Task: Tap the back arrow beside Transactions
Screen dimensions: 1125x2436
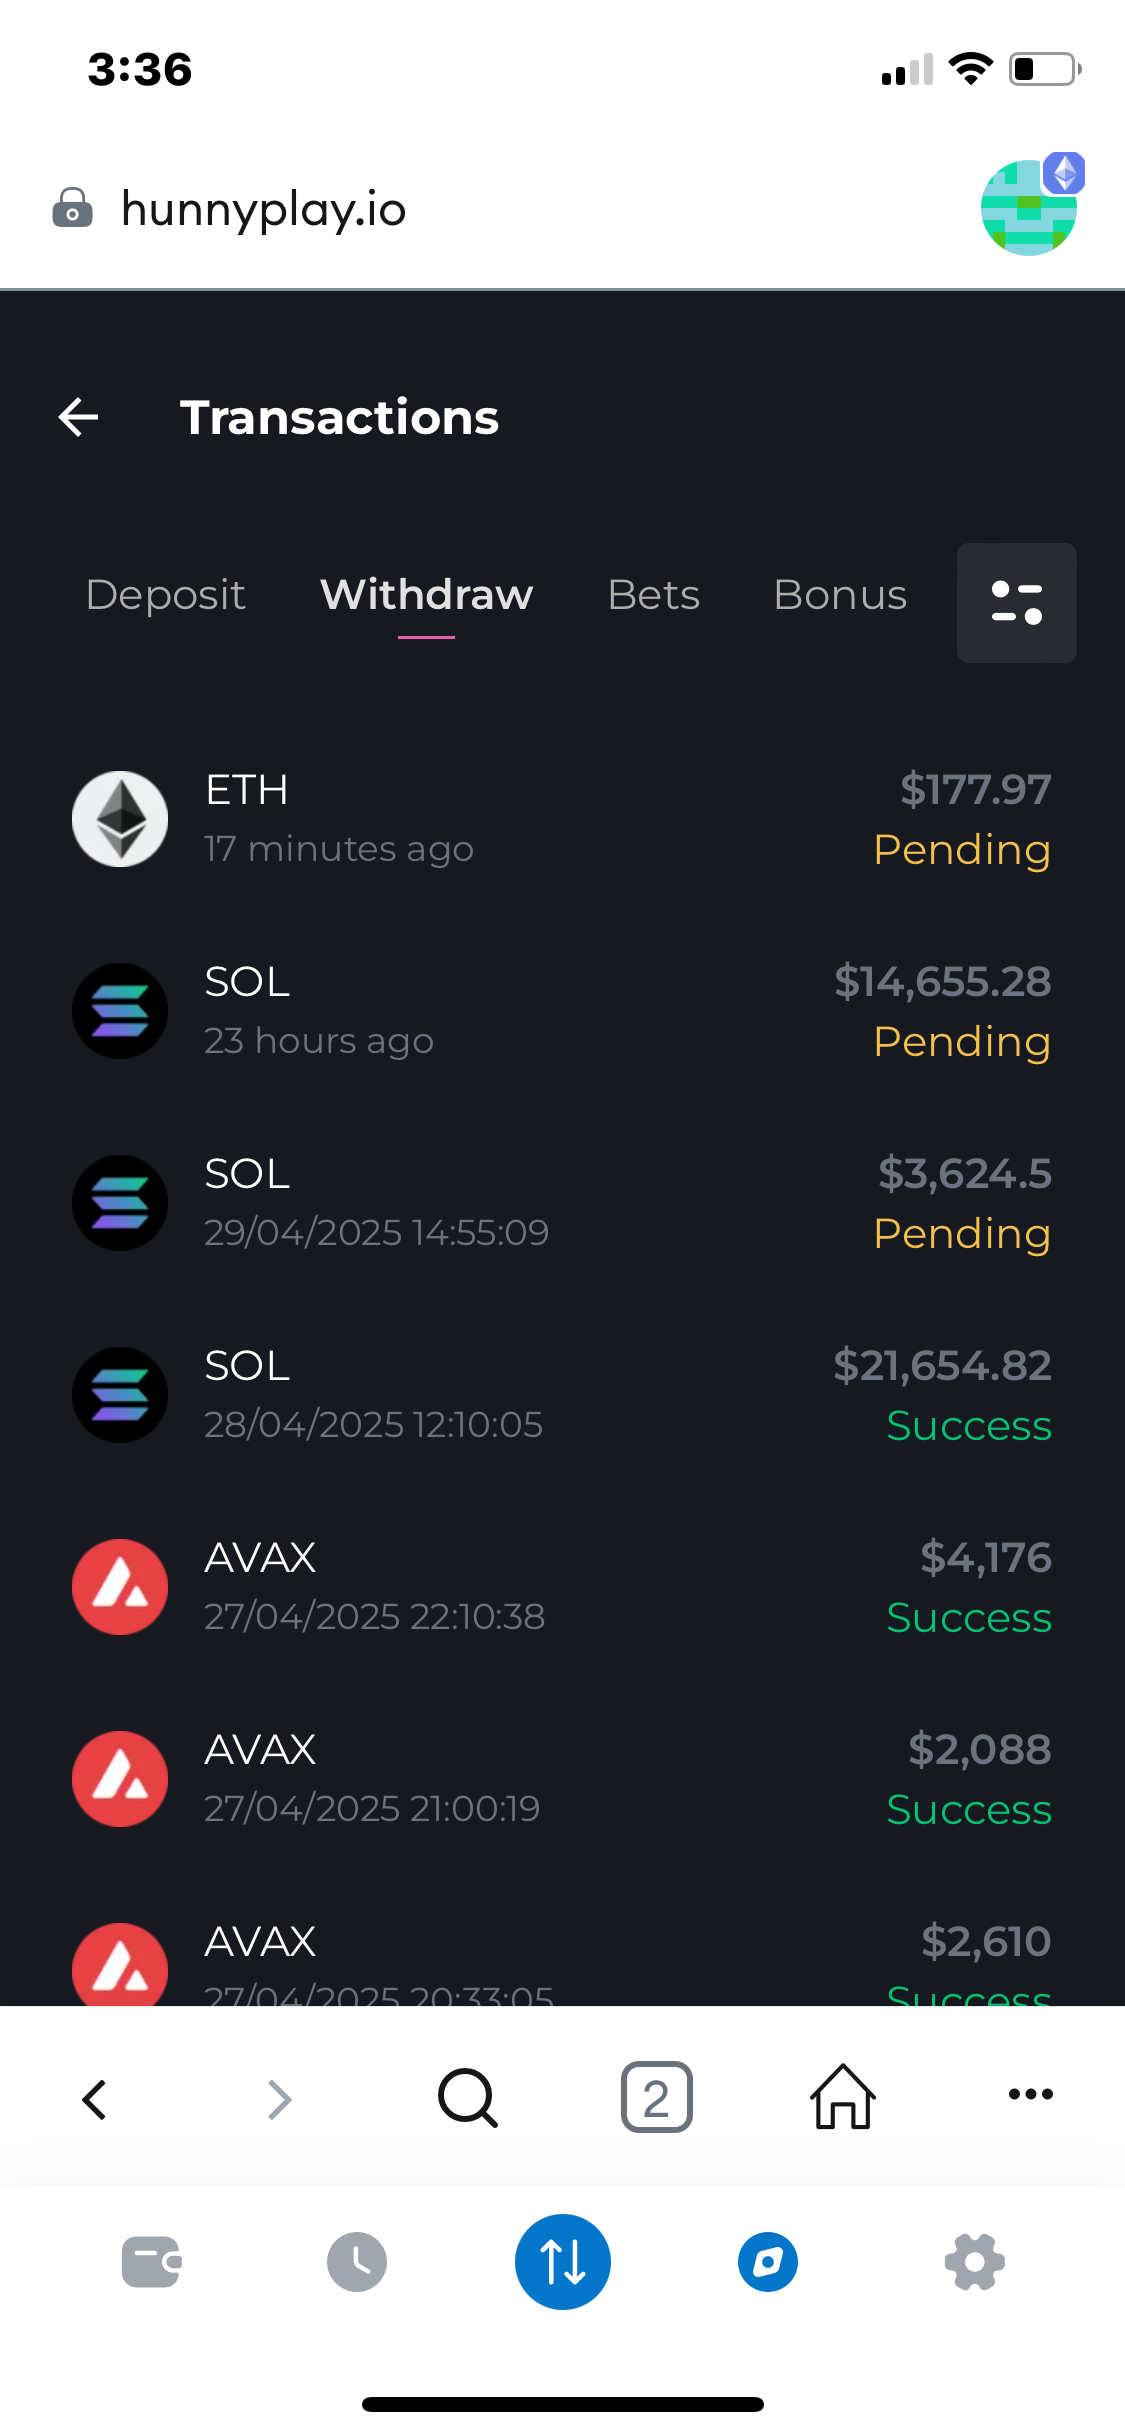Action: tap(79, 417)
